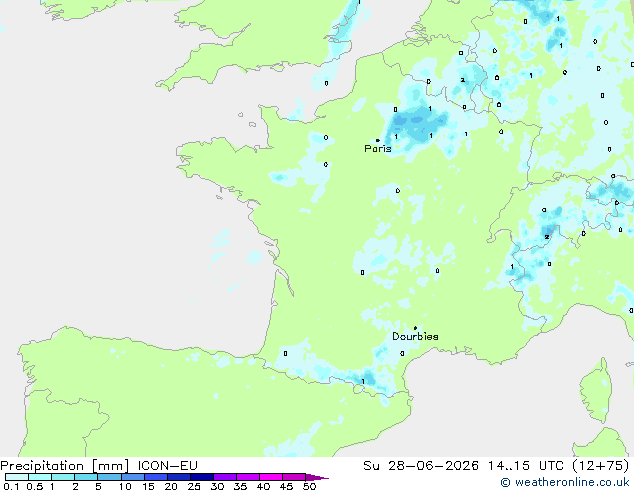The height and width of the screenshot is (490, 634).
Task: Pick the purple 30 to 35 legend swatch
Action: pyautogui.click(x=225, y=477)
